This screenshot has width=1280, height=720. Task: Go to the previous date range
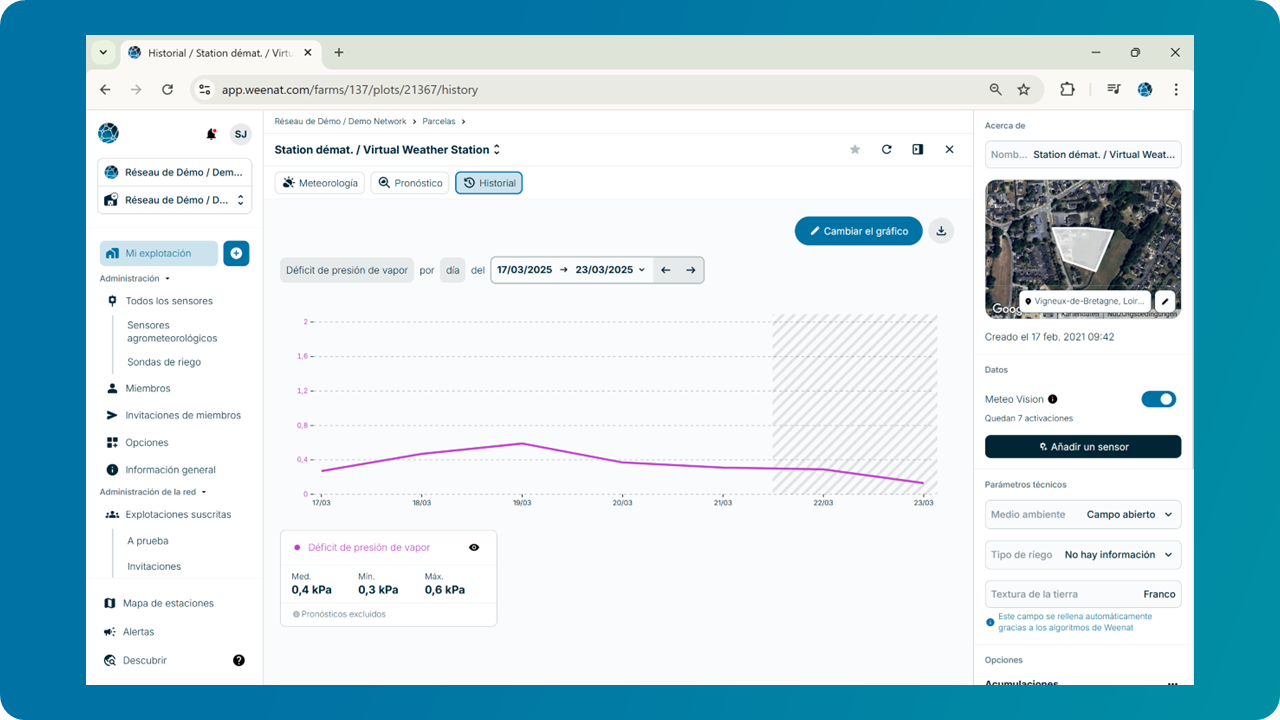pos(666,270)
